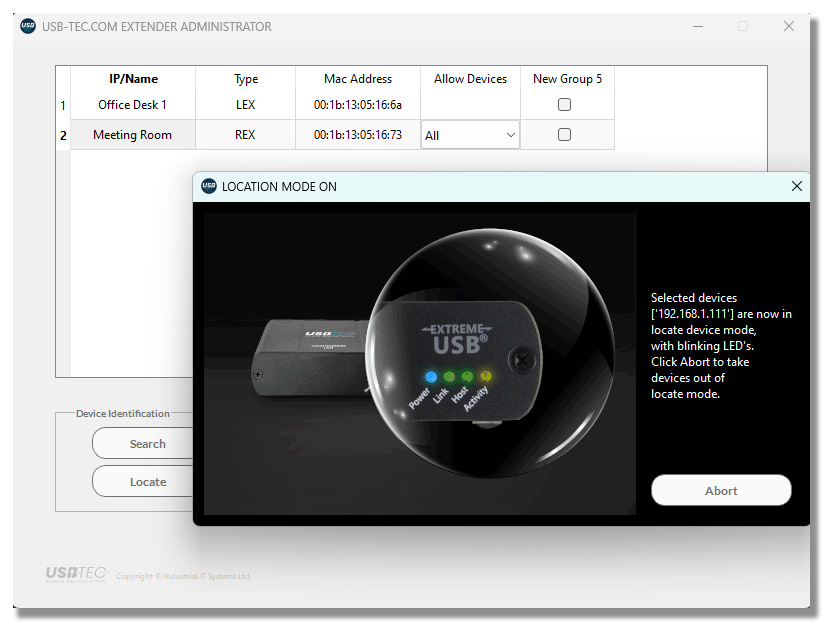829x630 pixels.
Task: Click the extender device image in the dialog
Action: 420,364
